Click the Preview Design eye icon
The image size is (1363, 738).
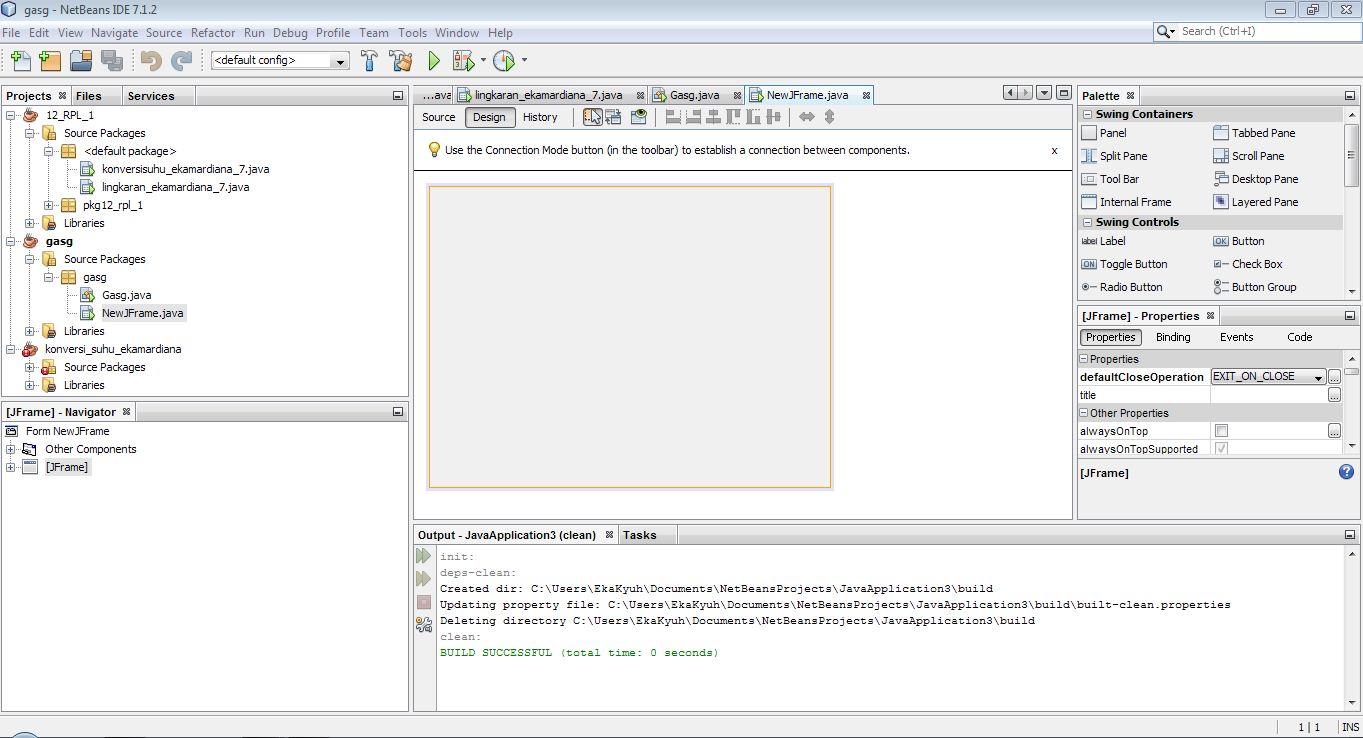coord(639,117)
